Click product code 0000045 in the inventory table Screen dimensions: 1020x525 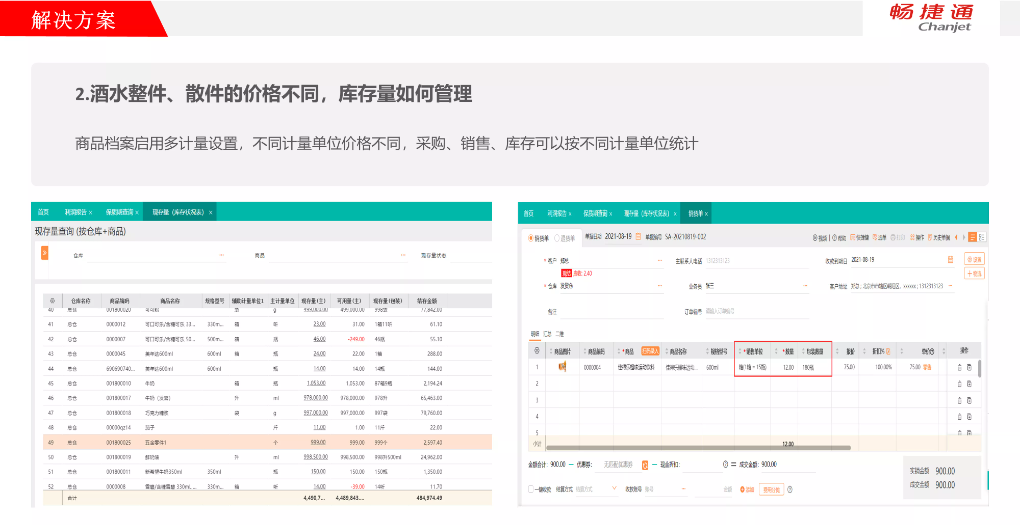pyautogui.click(x=114, y=354)
